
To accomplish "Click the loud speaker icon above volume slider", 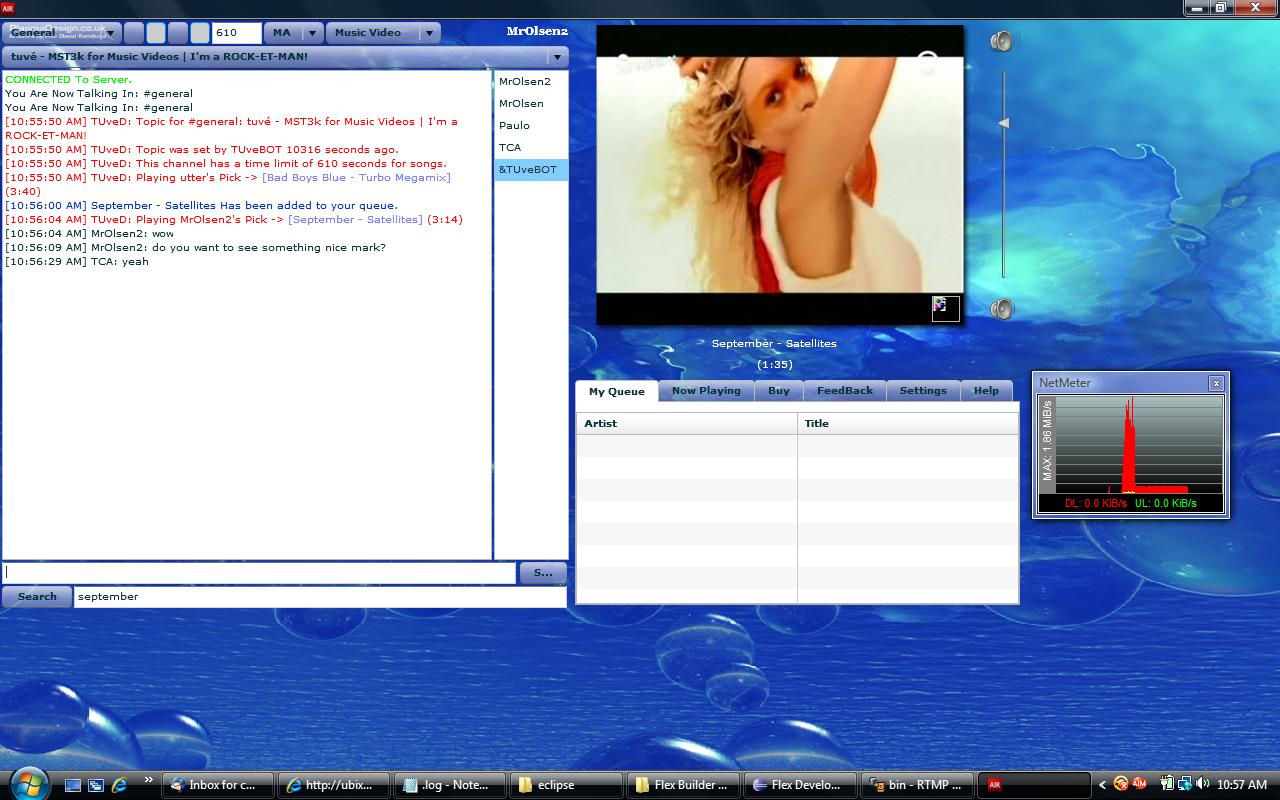I will click(x=1001, y=41).
